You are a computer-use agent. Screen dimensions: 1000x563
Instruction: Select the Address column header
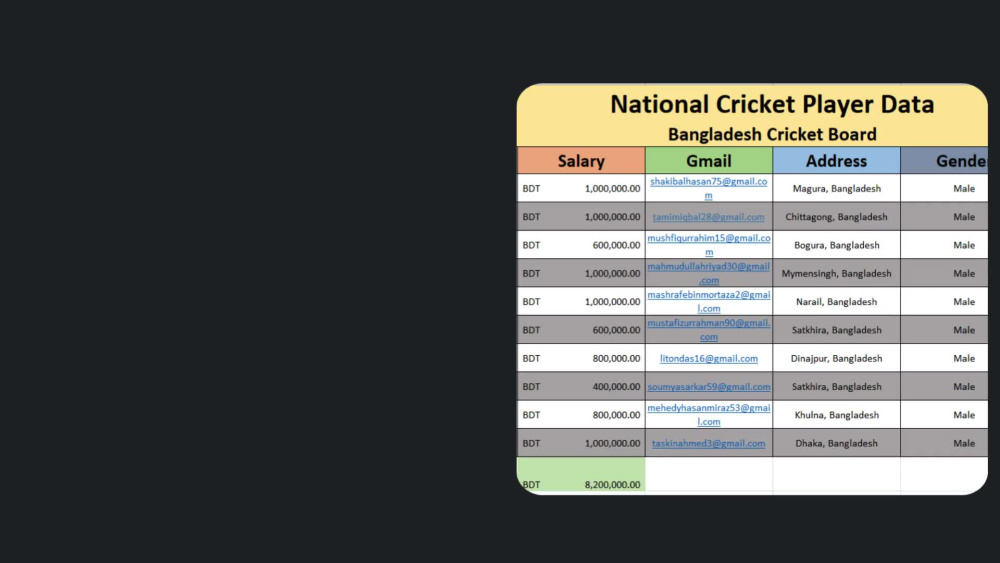click(836, 161)
